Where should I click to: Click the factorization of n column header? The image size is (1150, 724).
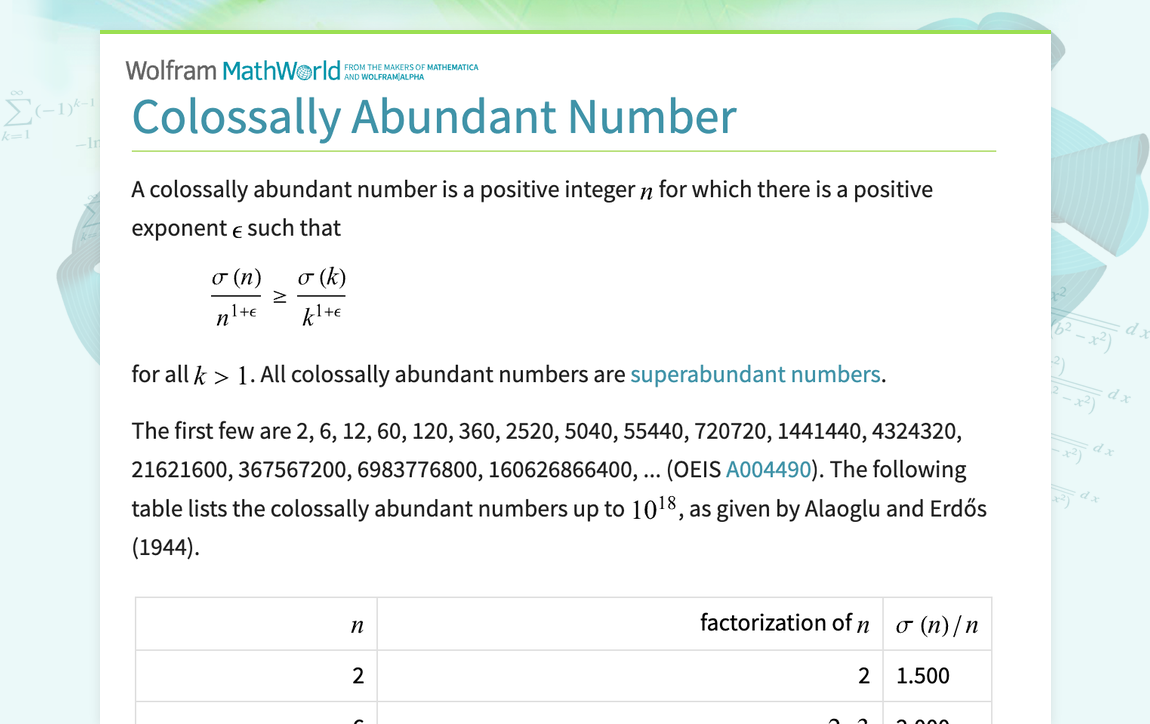pyautogui.click(x=787, y=622)
